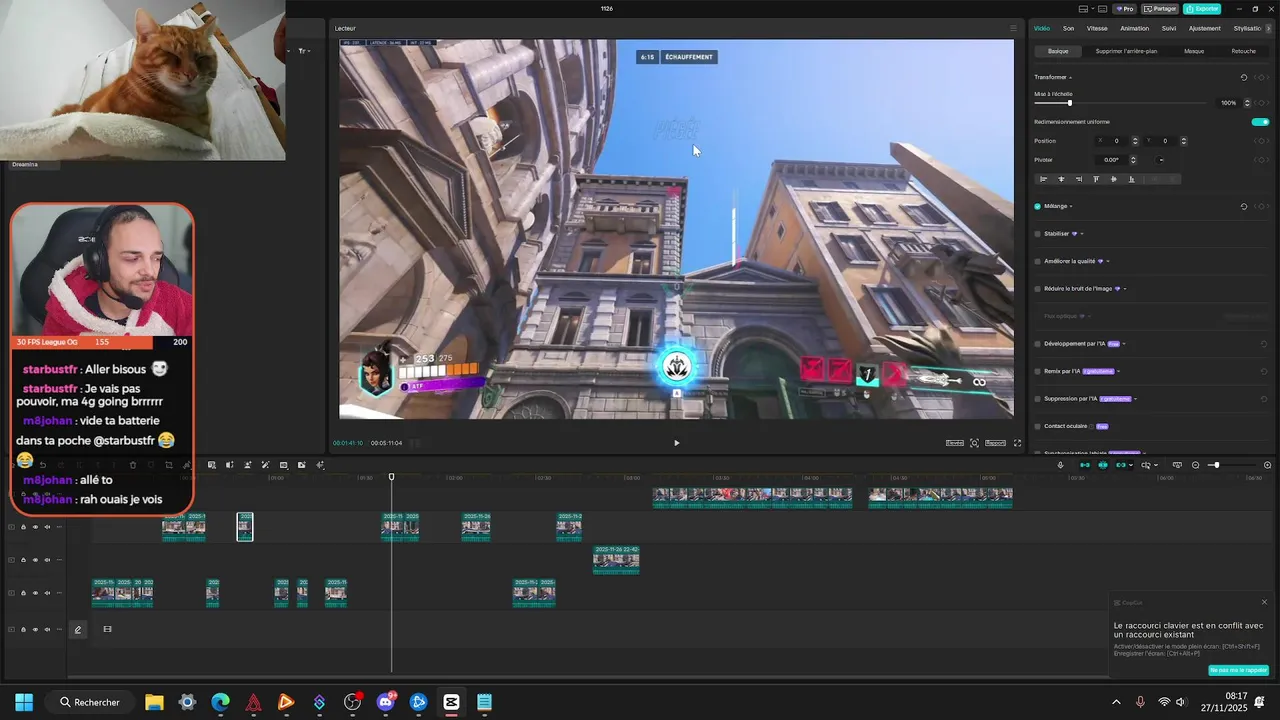Viewport: 1280px width, 720px height.
Task: Click the microphone record icon above the timeline
Action: click(1060, 465)
